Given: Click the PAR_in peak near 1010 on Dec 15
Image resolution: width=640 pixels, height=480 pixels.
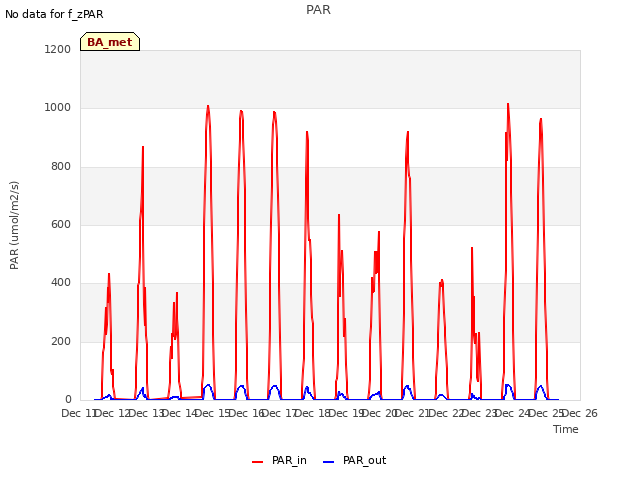Looking at the screenshot, I should click(x=208, y=107).
